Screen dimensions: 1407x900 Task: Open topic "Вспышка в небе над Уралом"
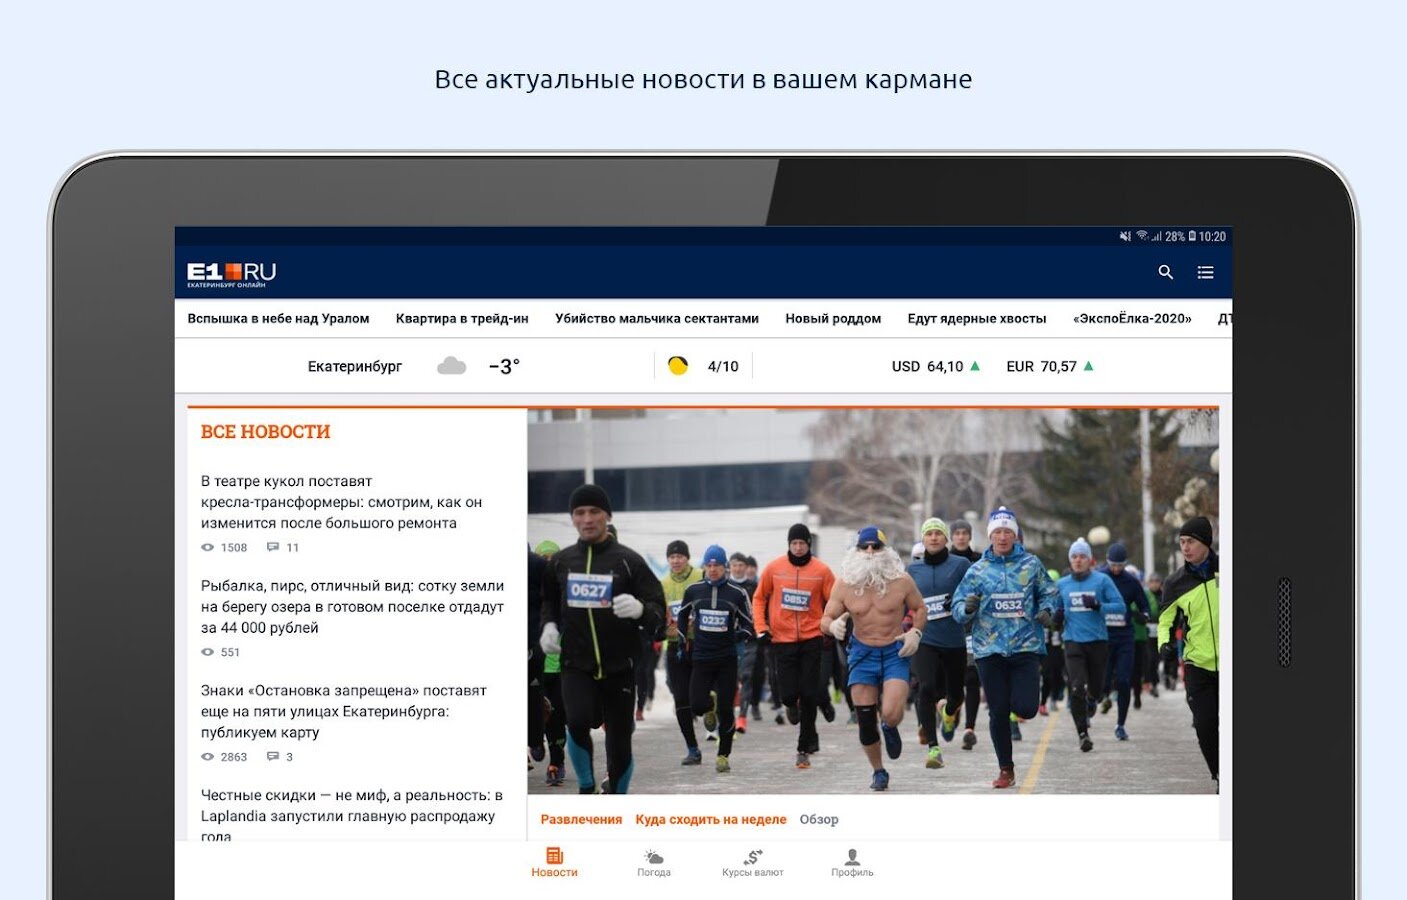tap(278, 319)
